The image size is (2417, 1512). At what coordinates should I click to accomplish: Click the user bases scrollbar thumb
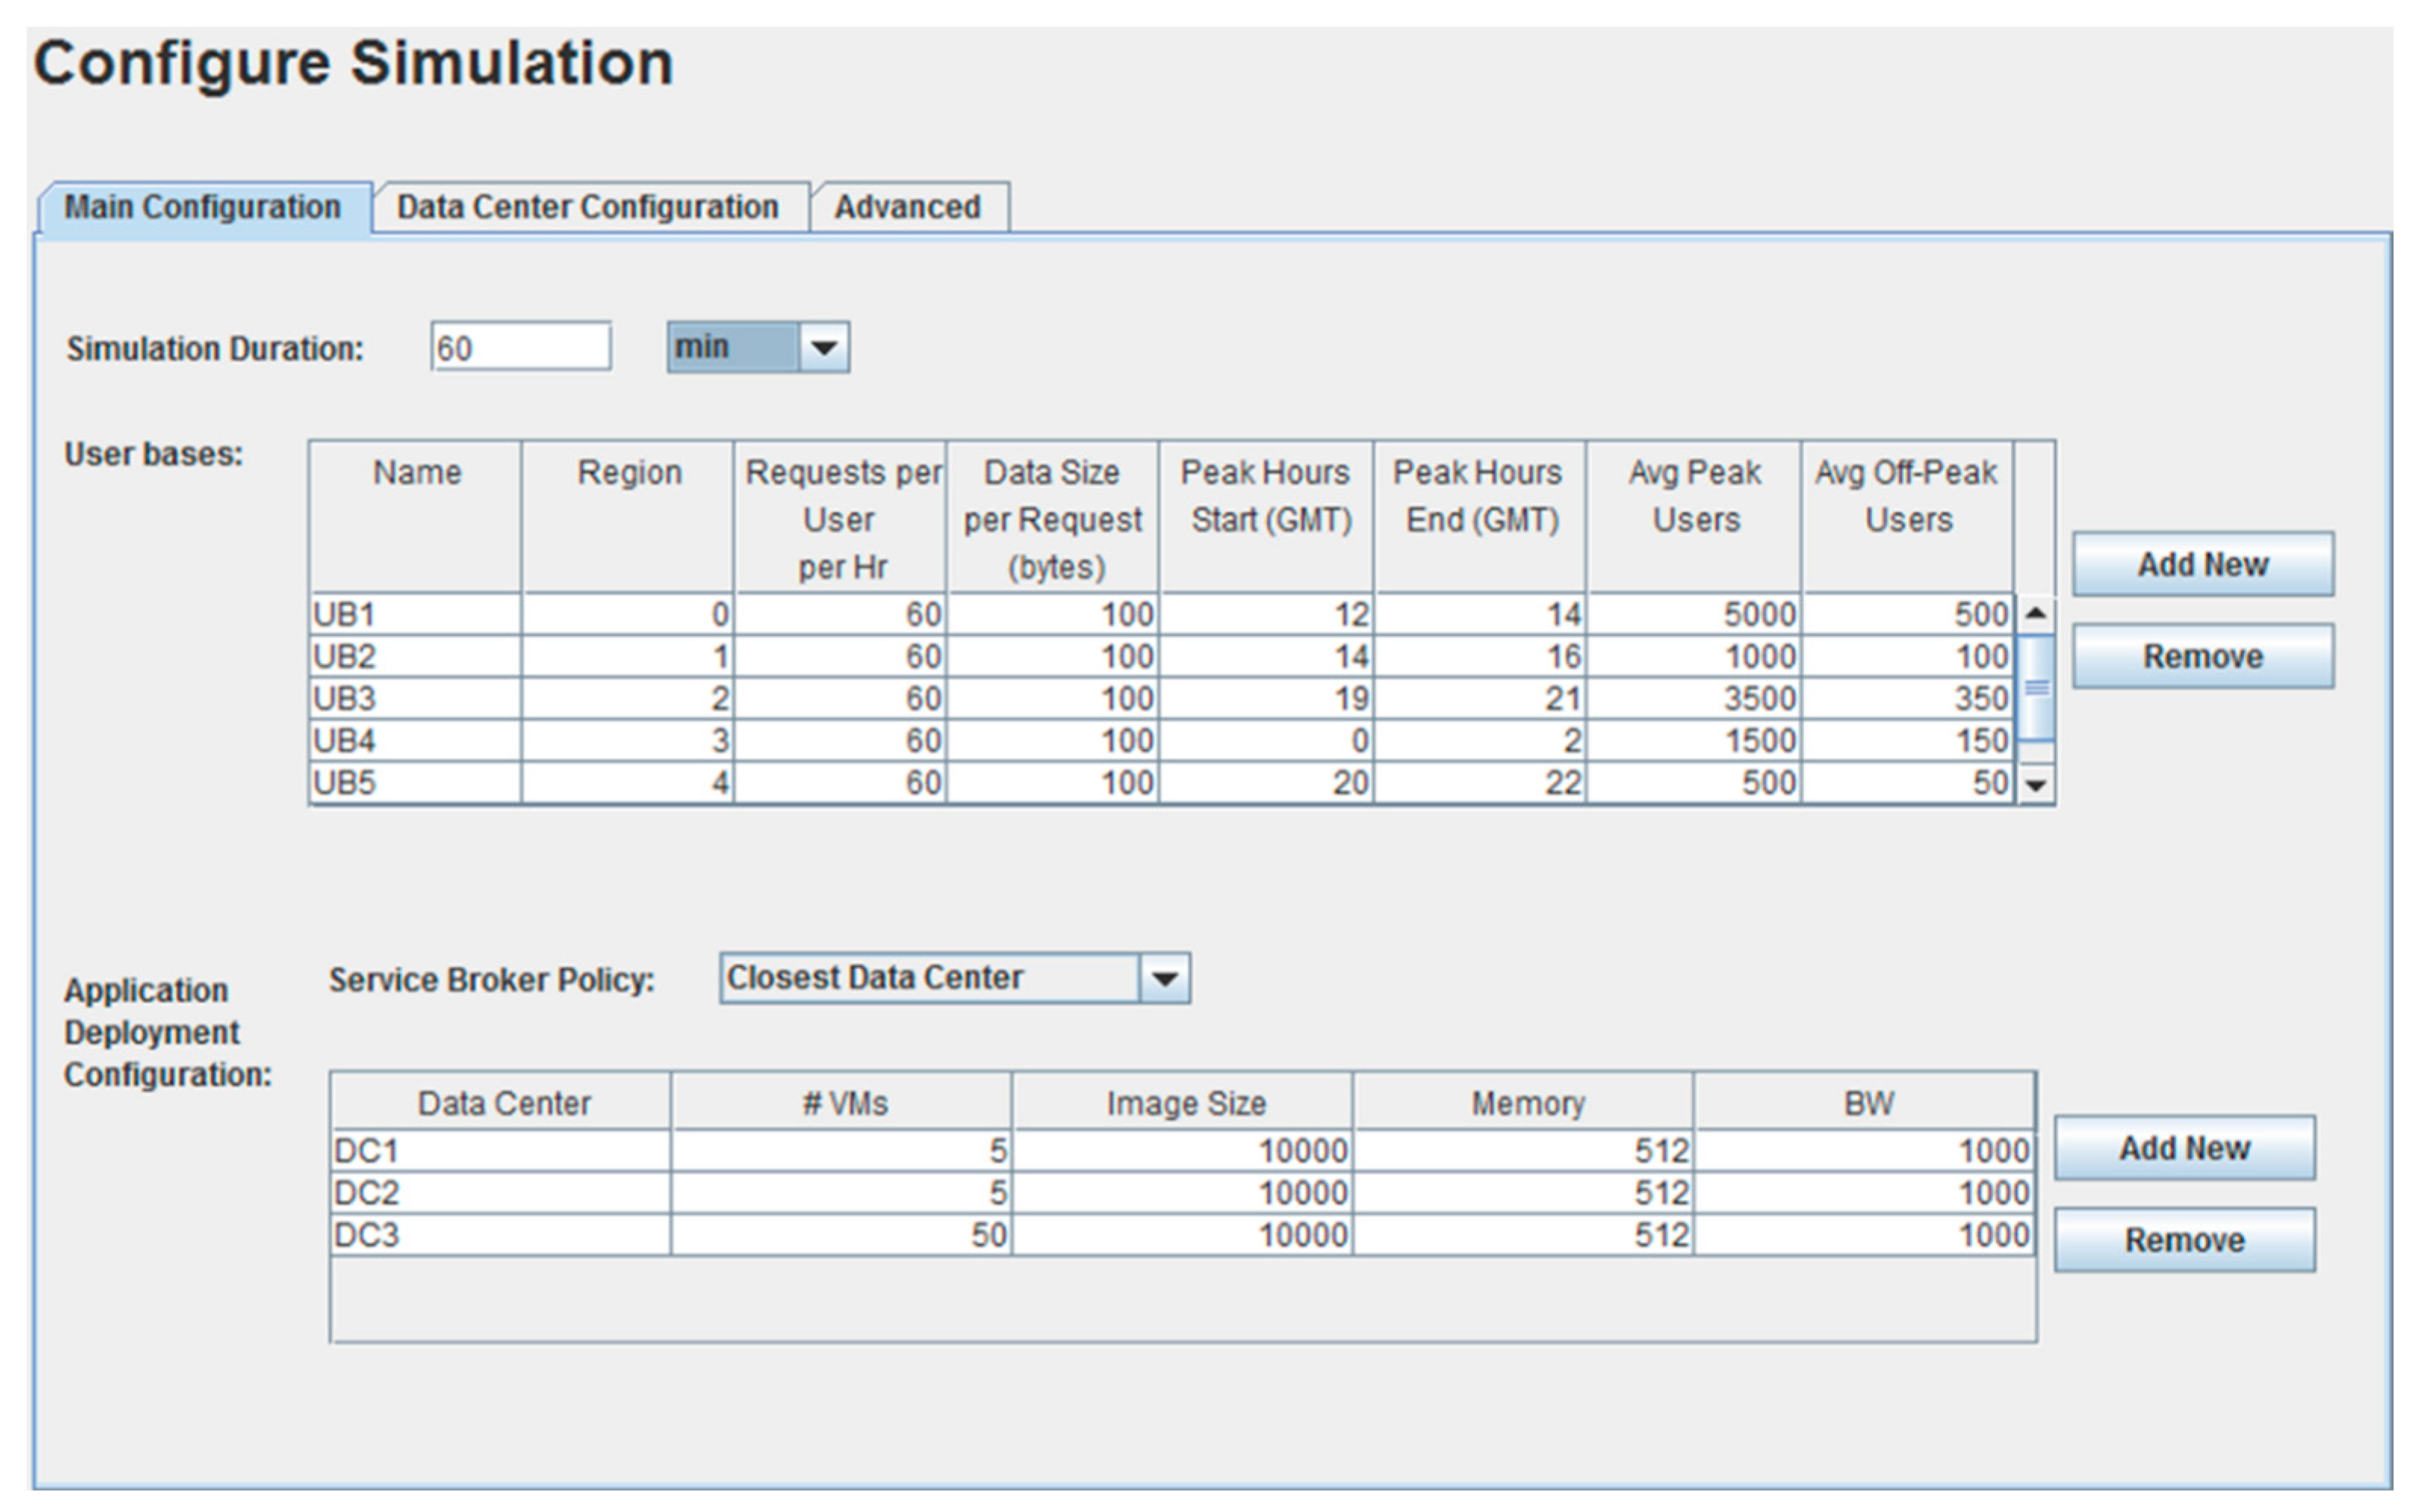(x=2036, y=688)
